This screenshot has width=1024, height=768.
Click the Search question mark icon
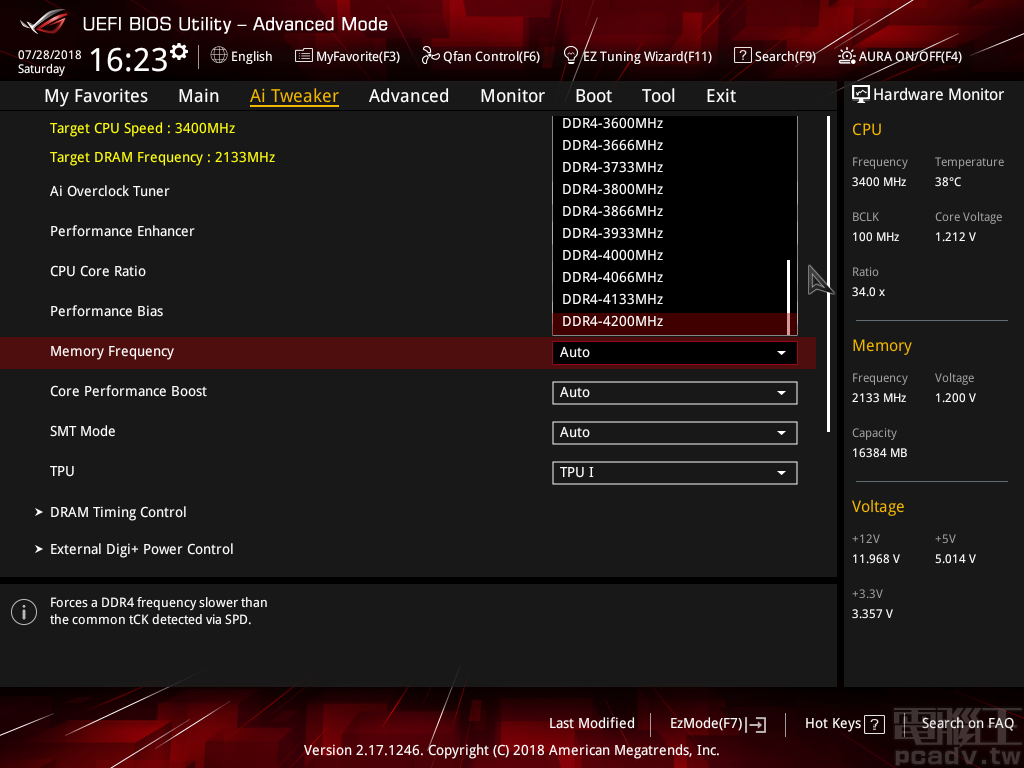click(x=742, y=56)
